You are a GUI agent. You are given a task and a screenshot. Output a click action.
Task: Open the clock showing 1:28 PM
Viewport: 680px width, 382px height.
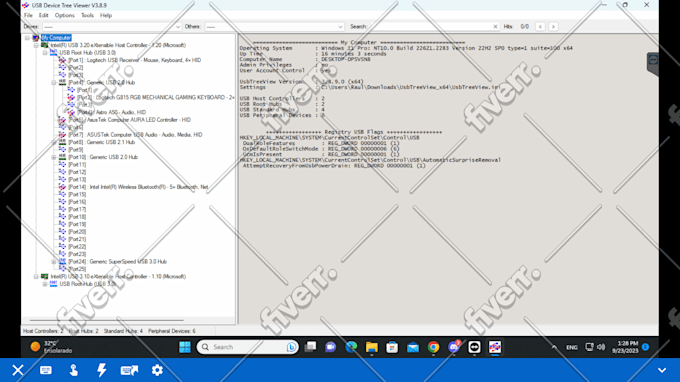click(624, 347)
